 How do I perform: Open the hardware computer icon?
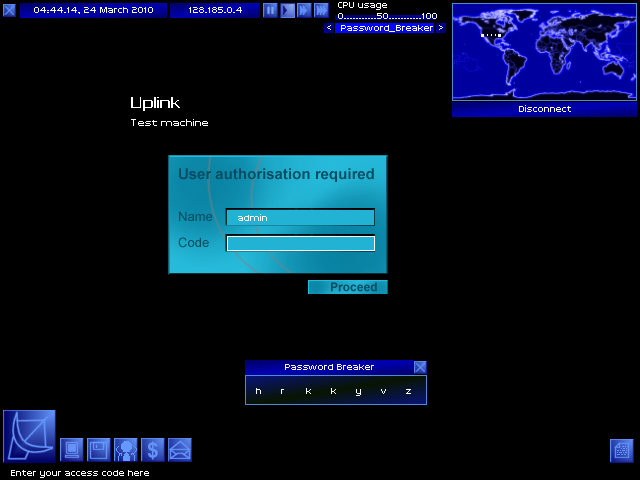pyautogui.click(x=72, y=450)
